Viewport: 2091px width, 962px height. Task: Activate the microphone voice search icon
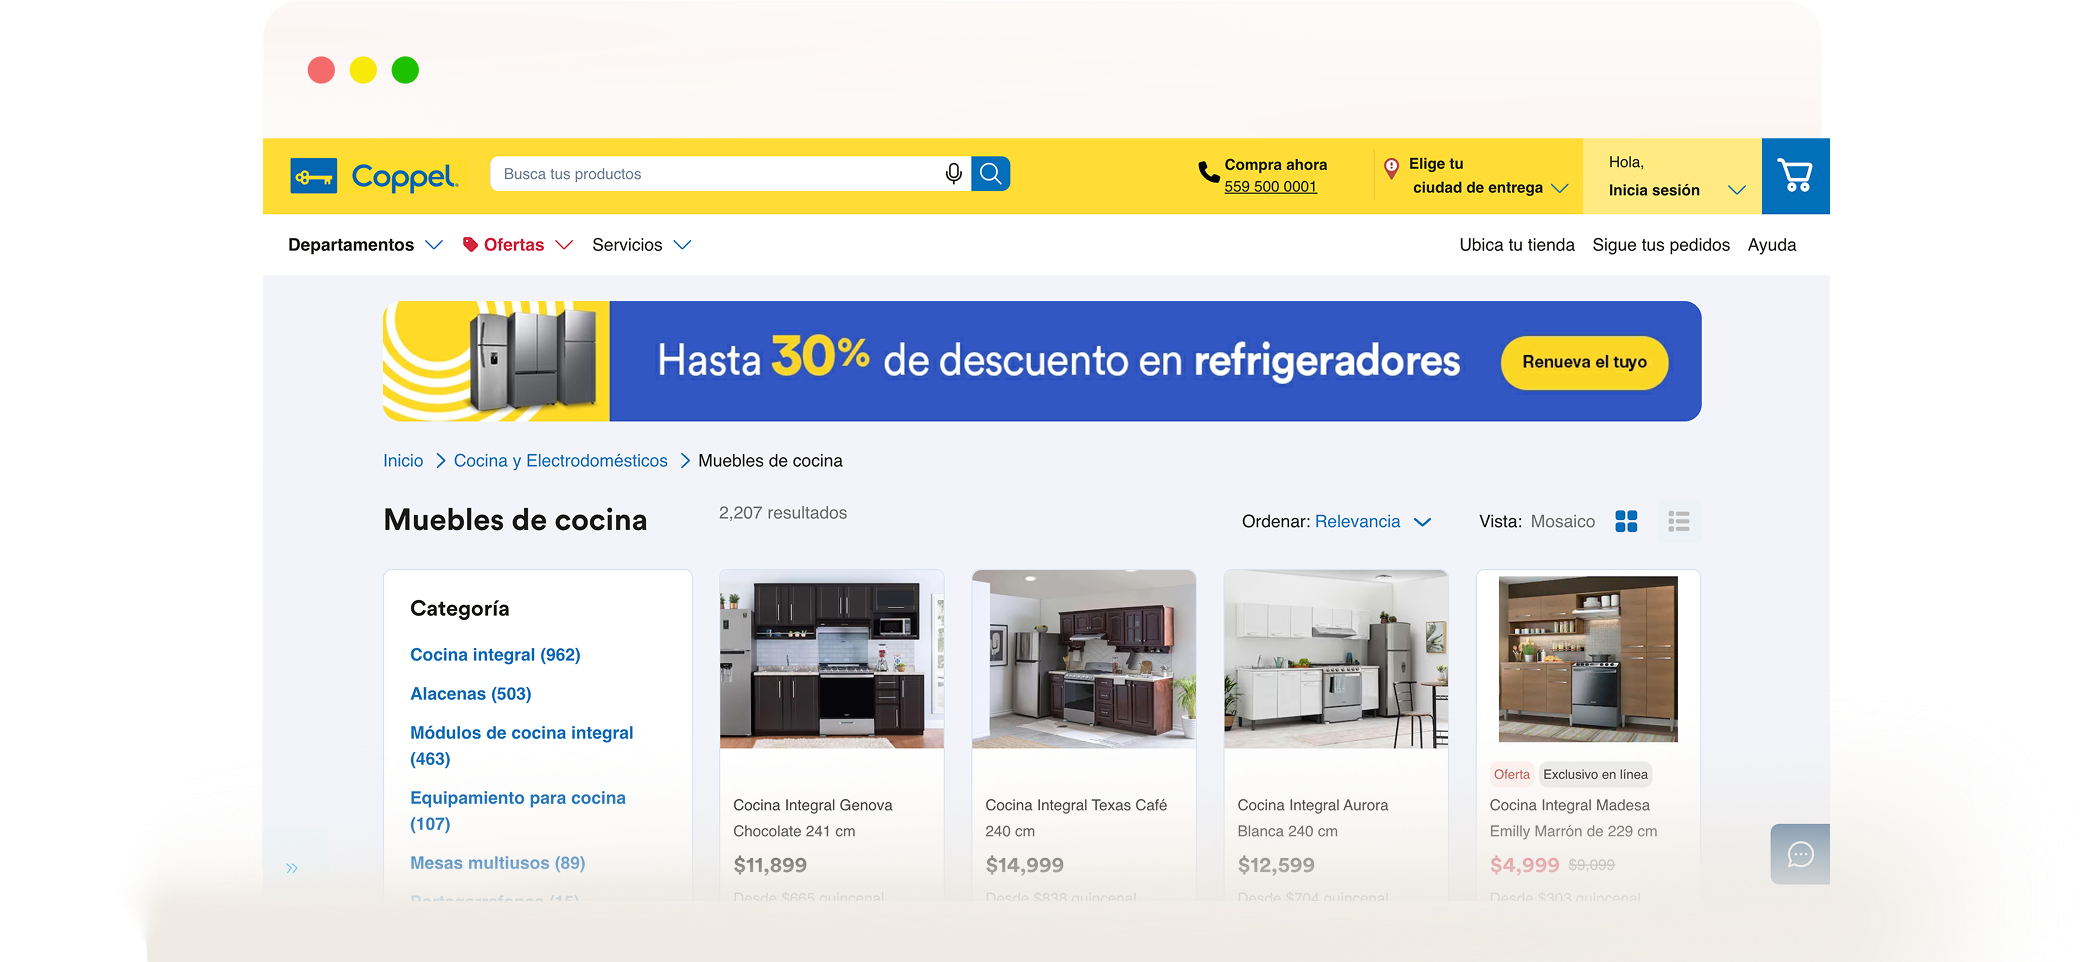pyautogui.click(x=953, y=174)
